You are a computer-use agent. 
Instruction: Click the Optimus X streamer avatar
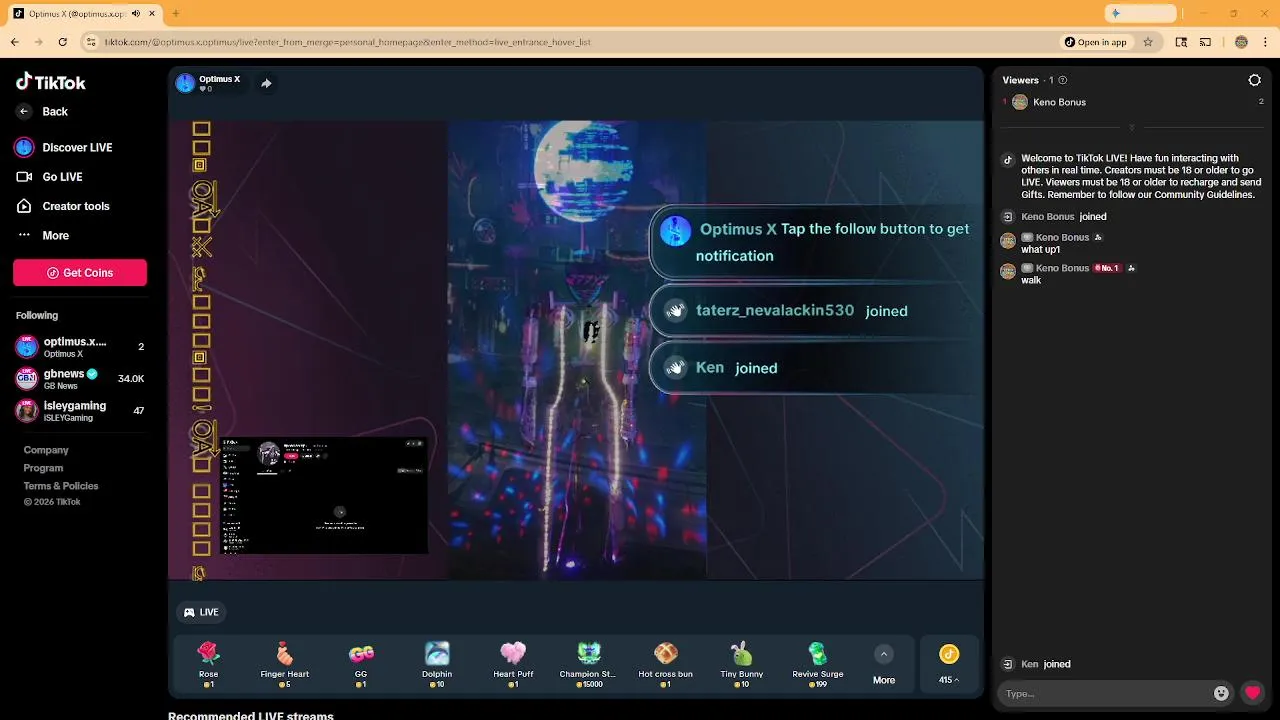click(x=185, y=83)
